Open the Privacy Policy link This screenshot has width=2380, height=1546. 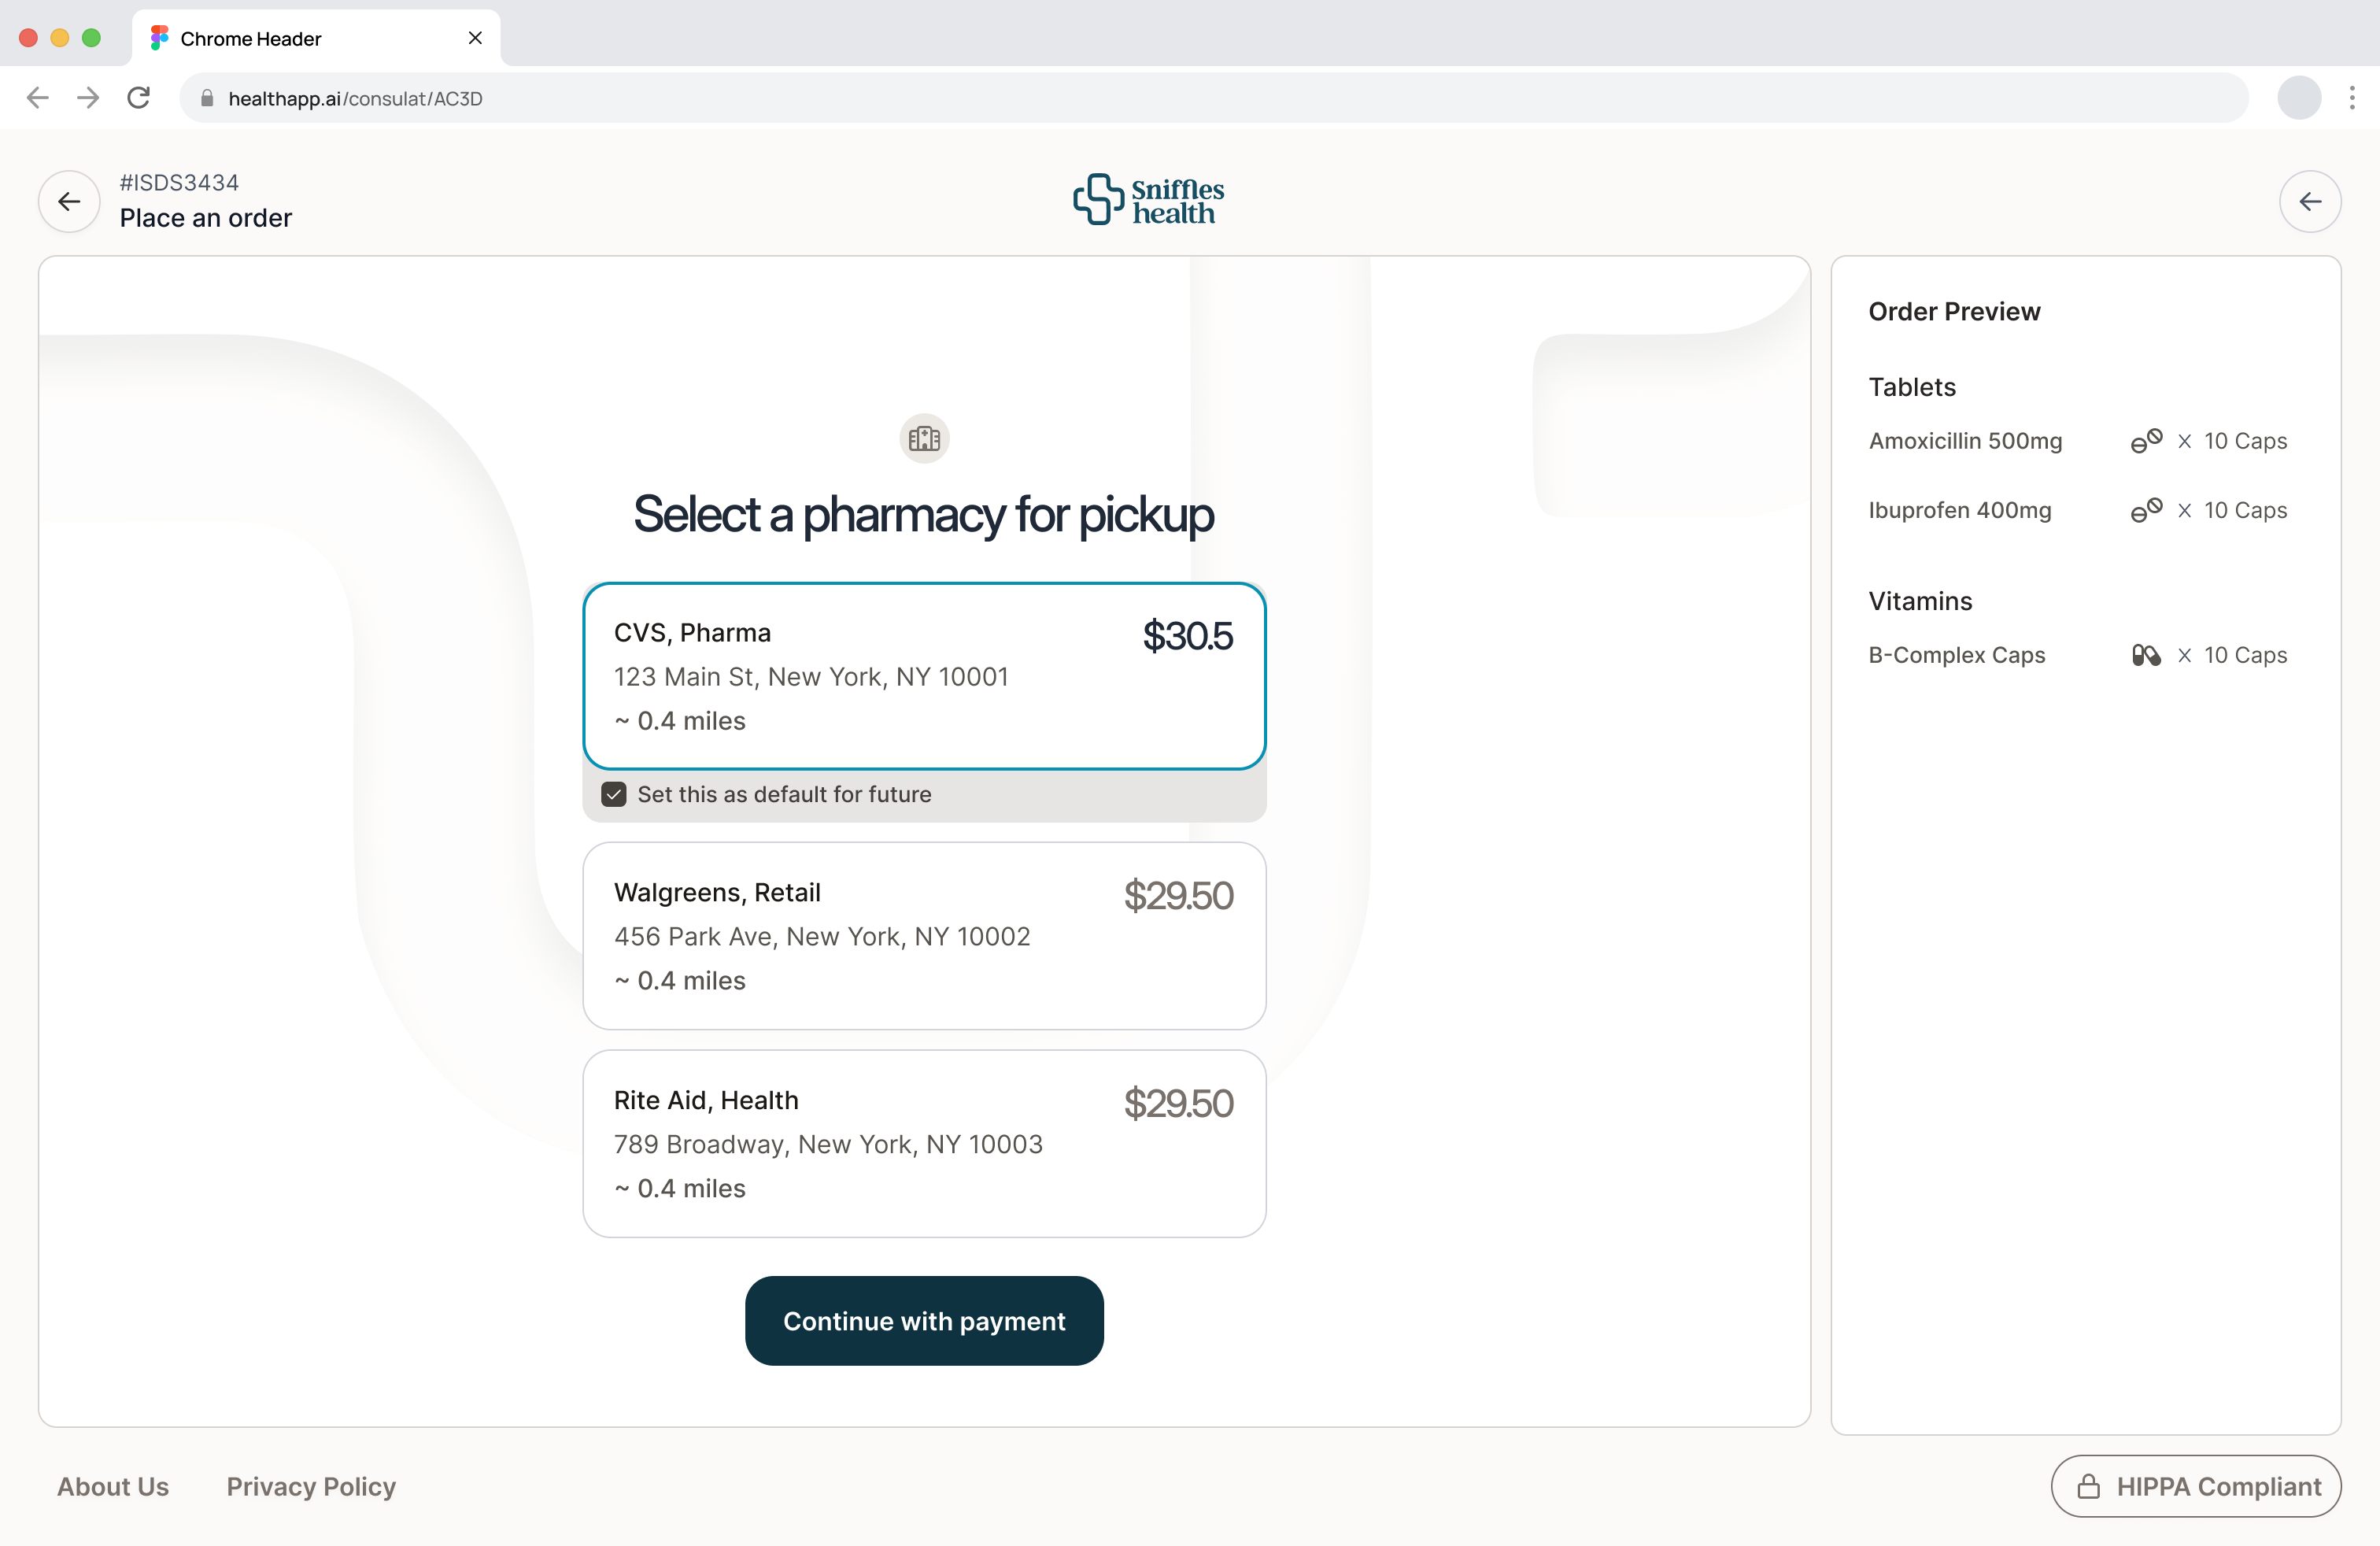(311, 1487)
